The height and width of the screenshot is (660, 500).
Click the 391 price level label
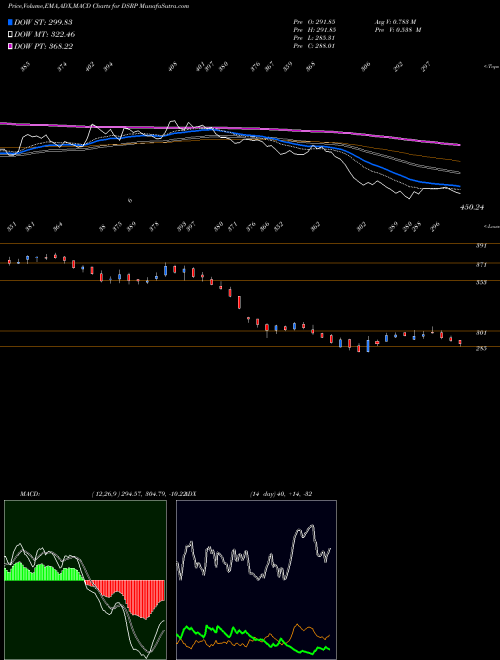click(x=481, y=246)
